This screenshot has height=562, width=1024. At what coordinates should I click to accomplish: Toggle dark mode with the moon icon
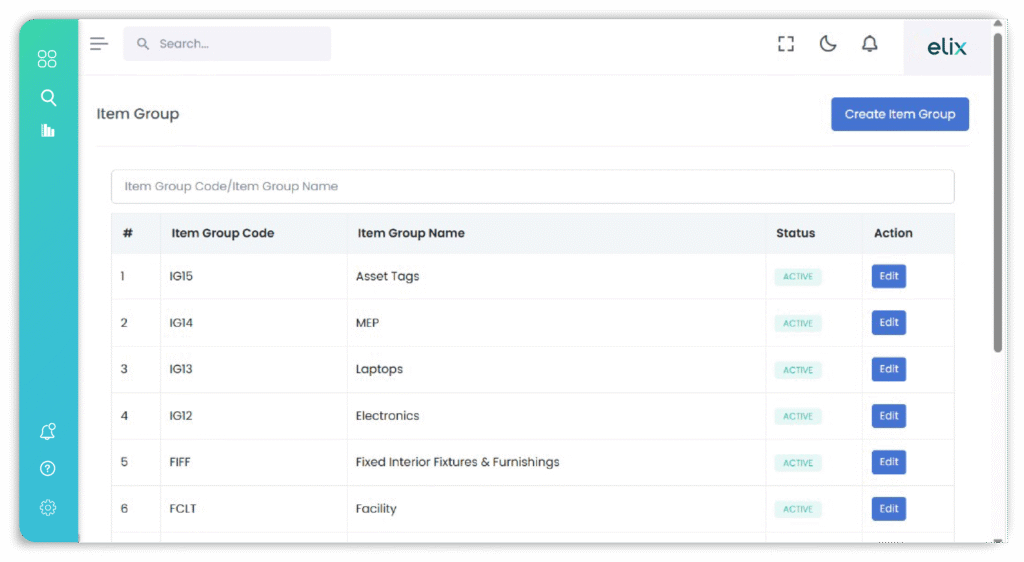(x=828, y=43)
